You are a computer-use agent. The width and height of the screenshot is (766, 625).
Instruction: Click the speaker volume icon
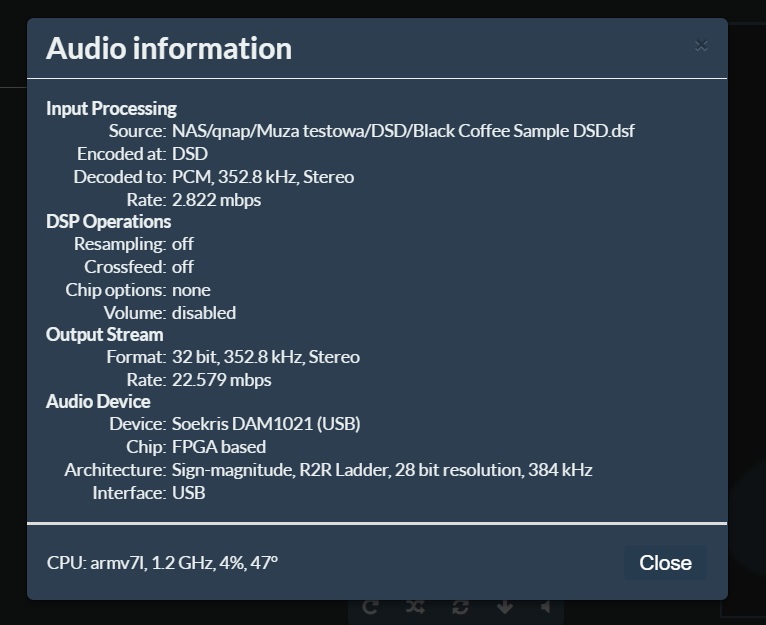[546, 607]
